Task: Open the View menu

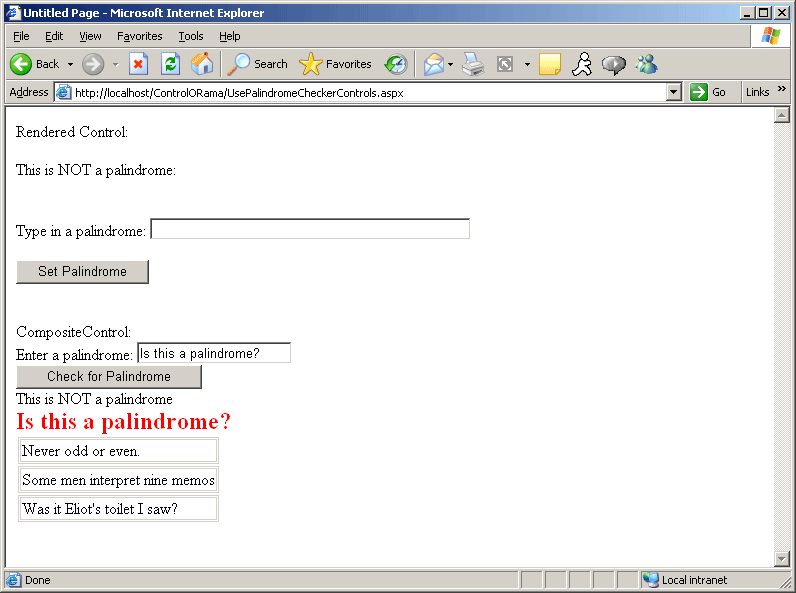Action: (x=90, y=36)
